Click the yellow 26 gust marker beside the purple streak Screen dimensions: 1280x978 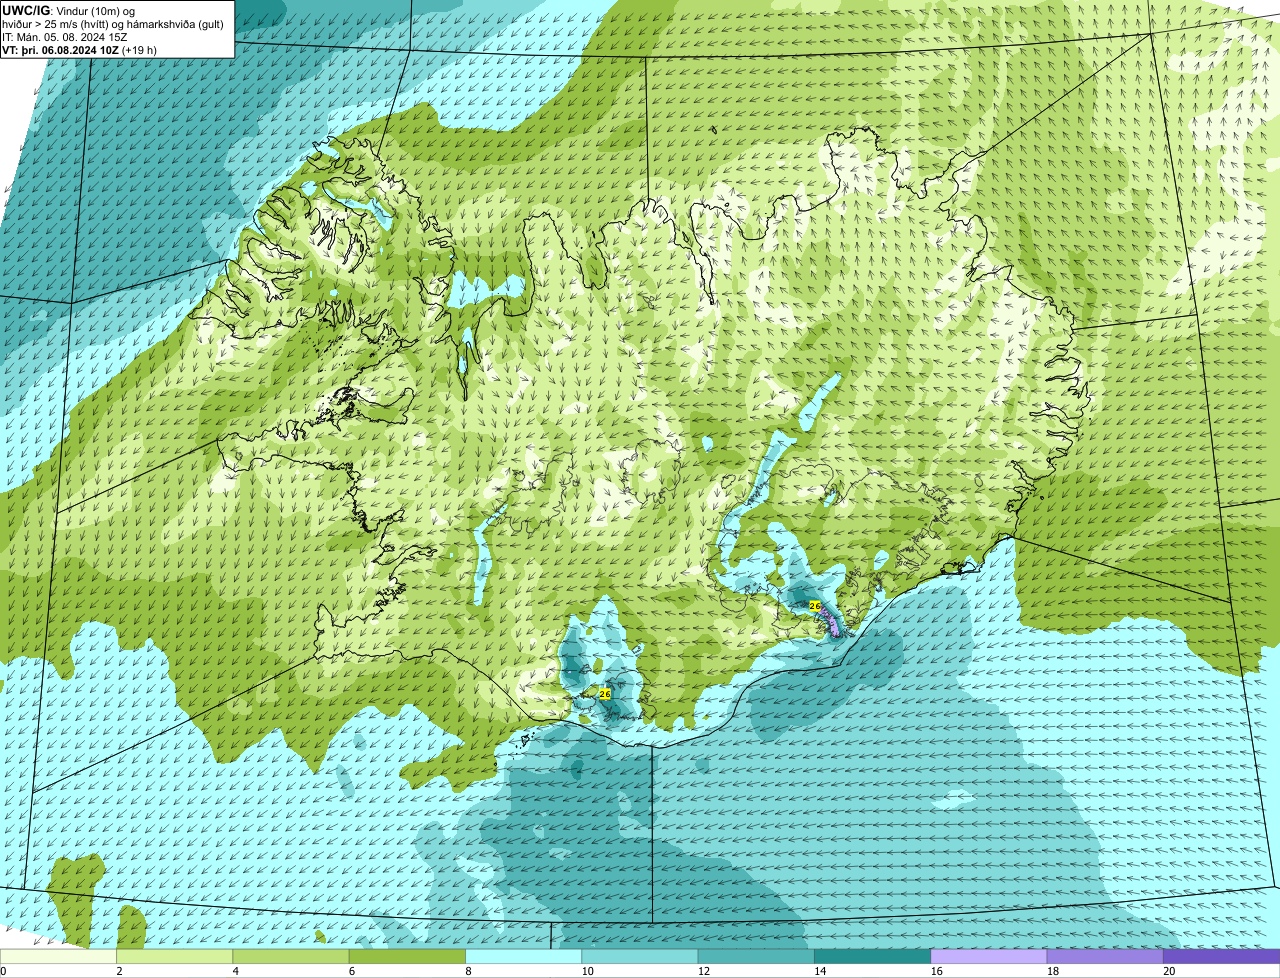814,606
